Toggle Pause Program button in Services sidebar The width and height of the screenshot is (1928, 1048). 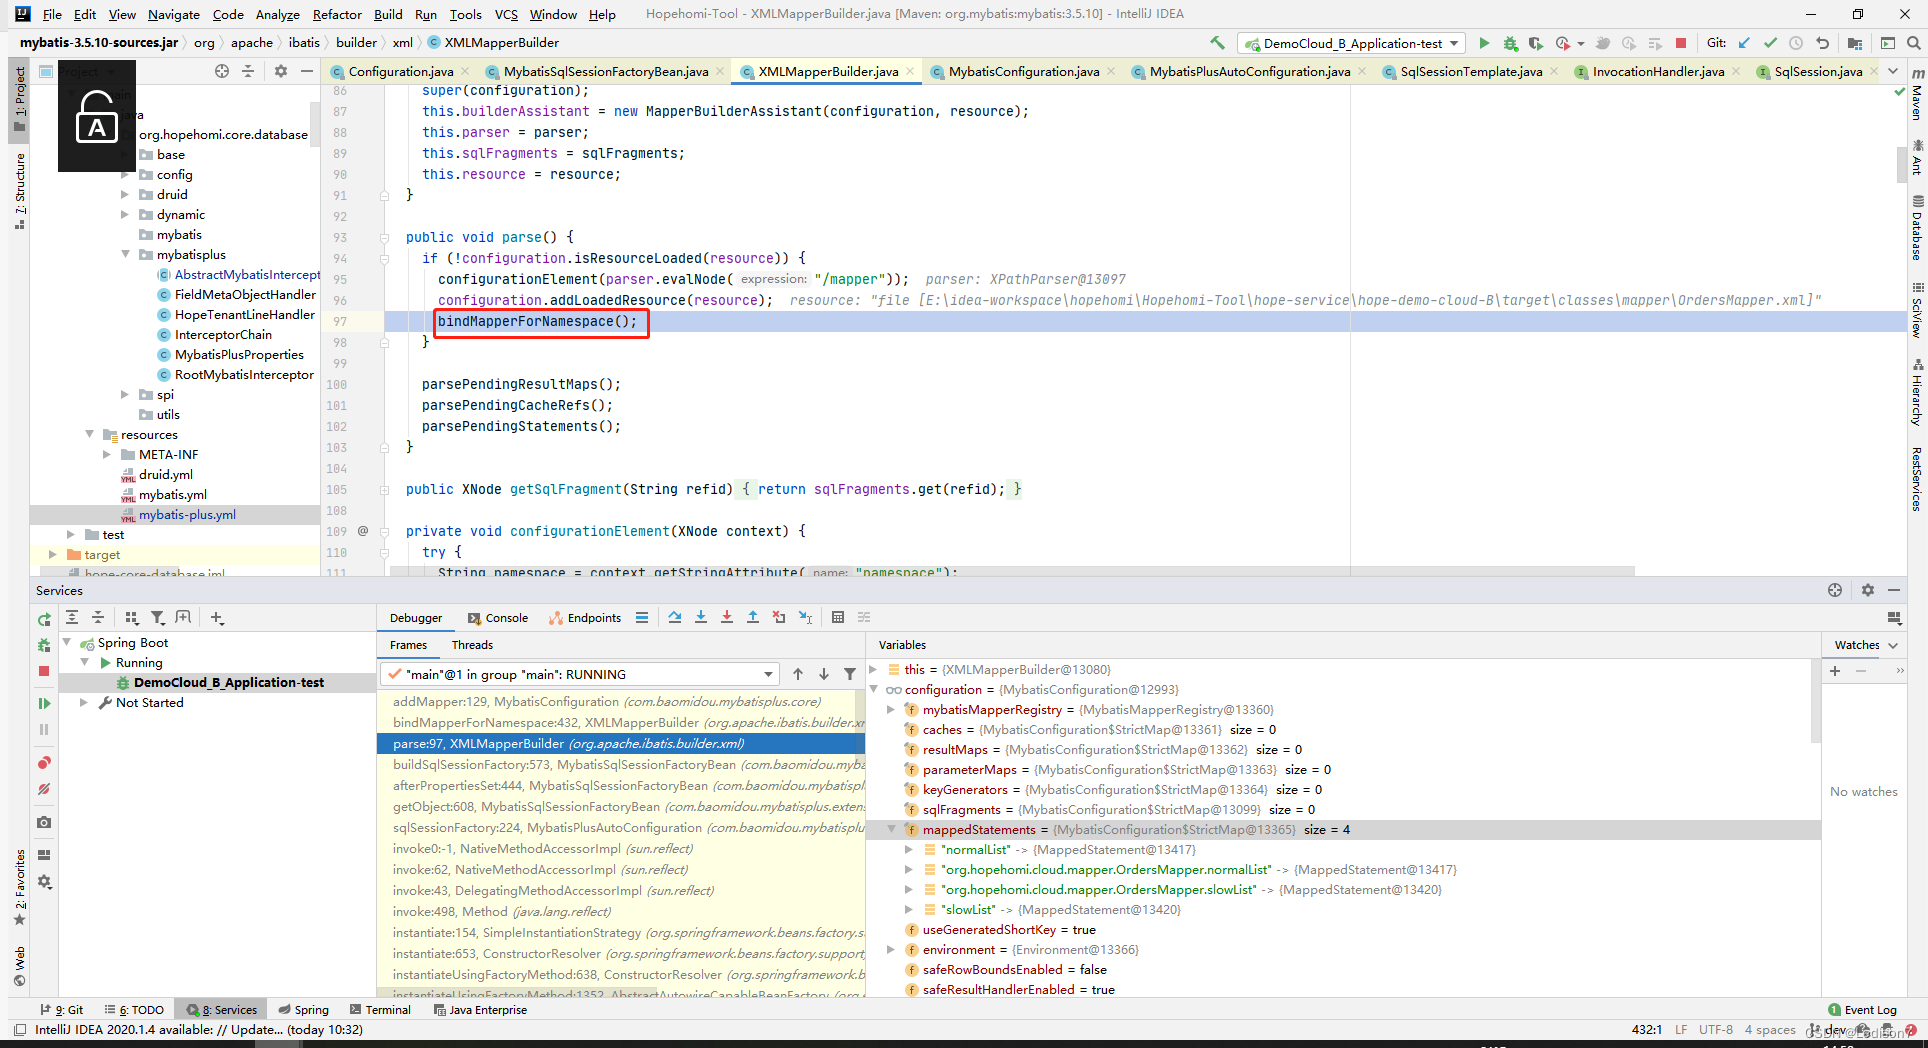44,729
